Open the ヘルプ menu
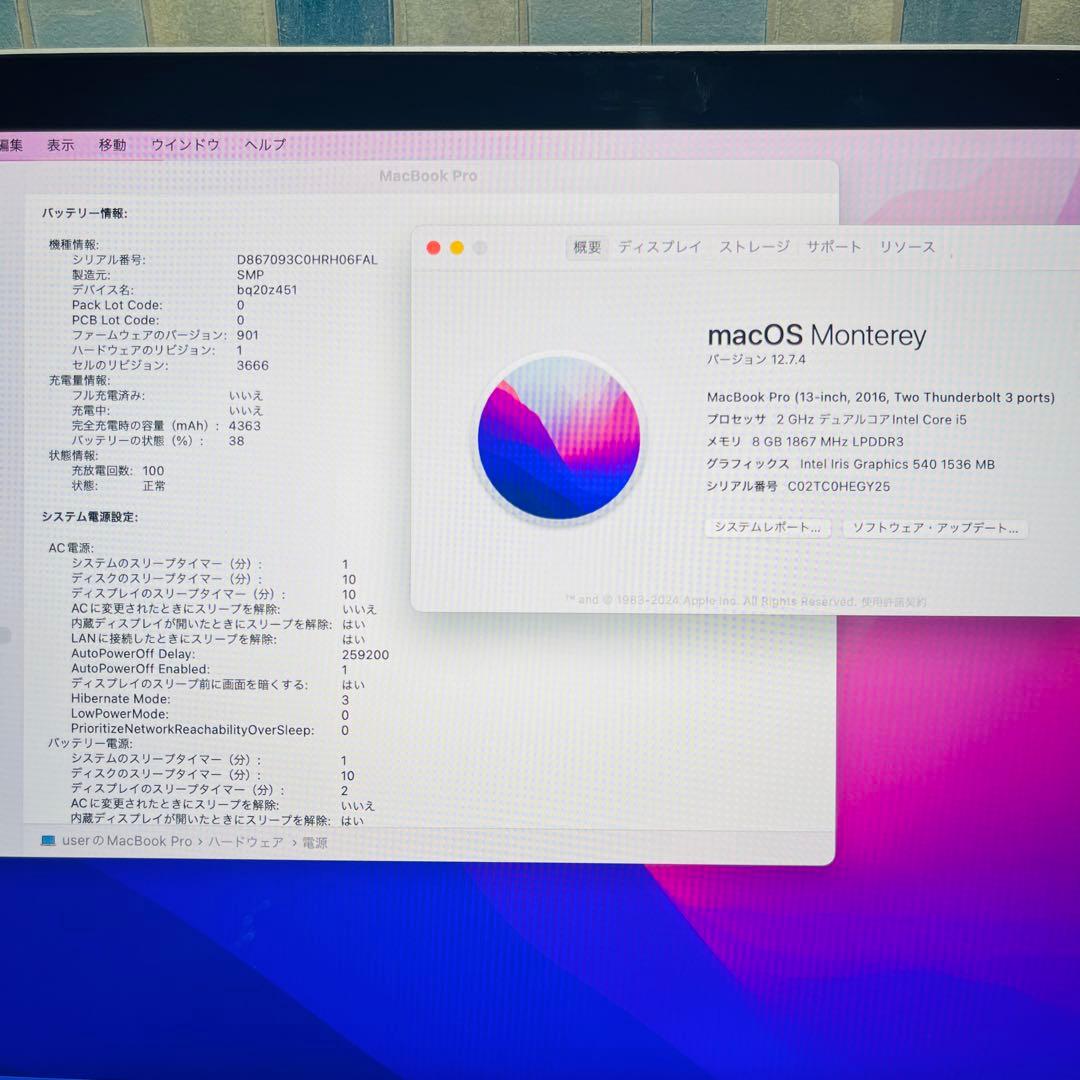The width and height of the screenshot is (1080, 1080). tap(262, 145)
